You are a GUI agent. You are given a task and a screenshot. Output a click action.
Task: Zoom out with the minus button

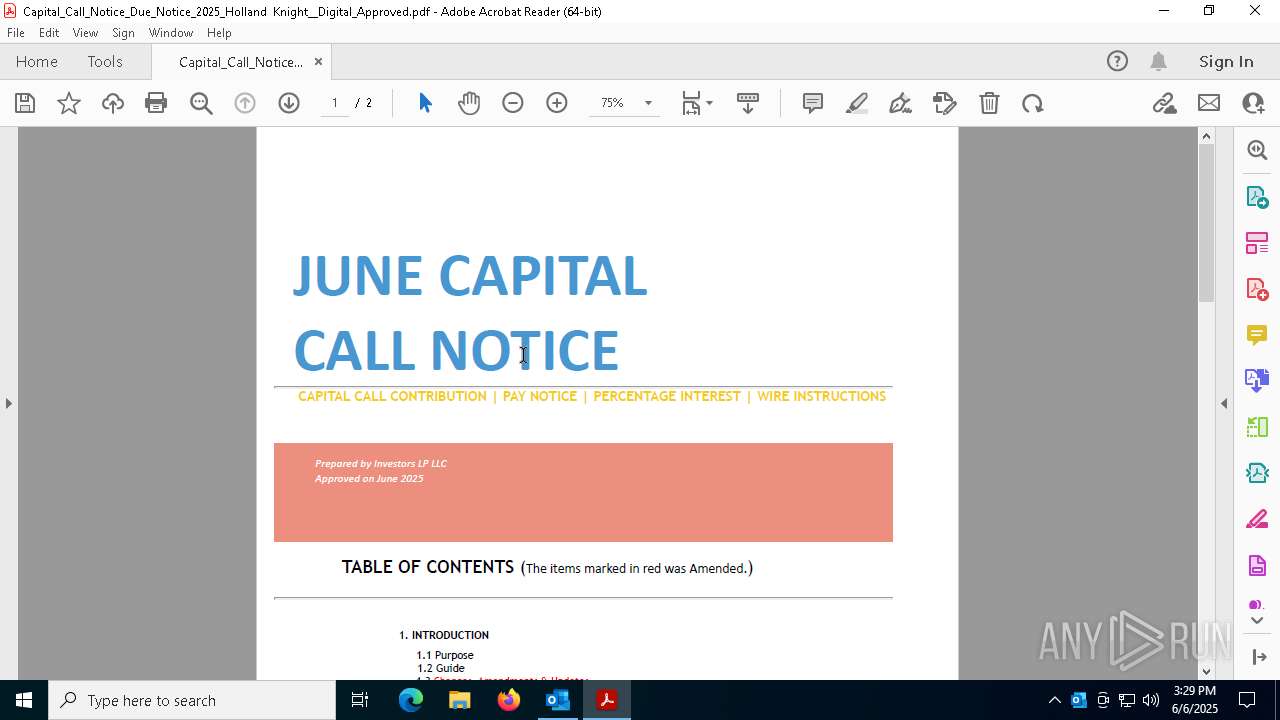[513, 103]
